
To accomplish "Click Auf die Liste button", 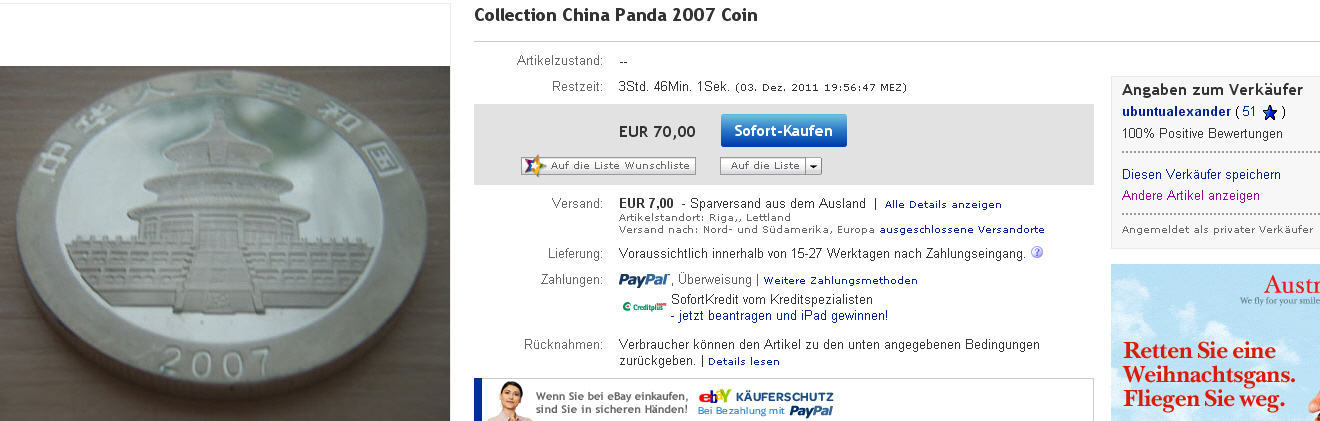I will point(764,166).
